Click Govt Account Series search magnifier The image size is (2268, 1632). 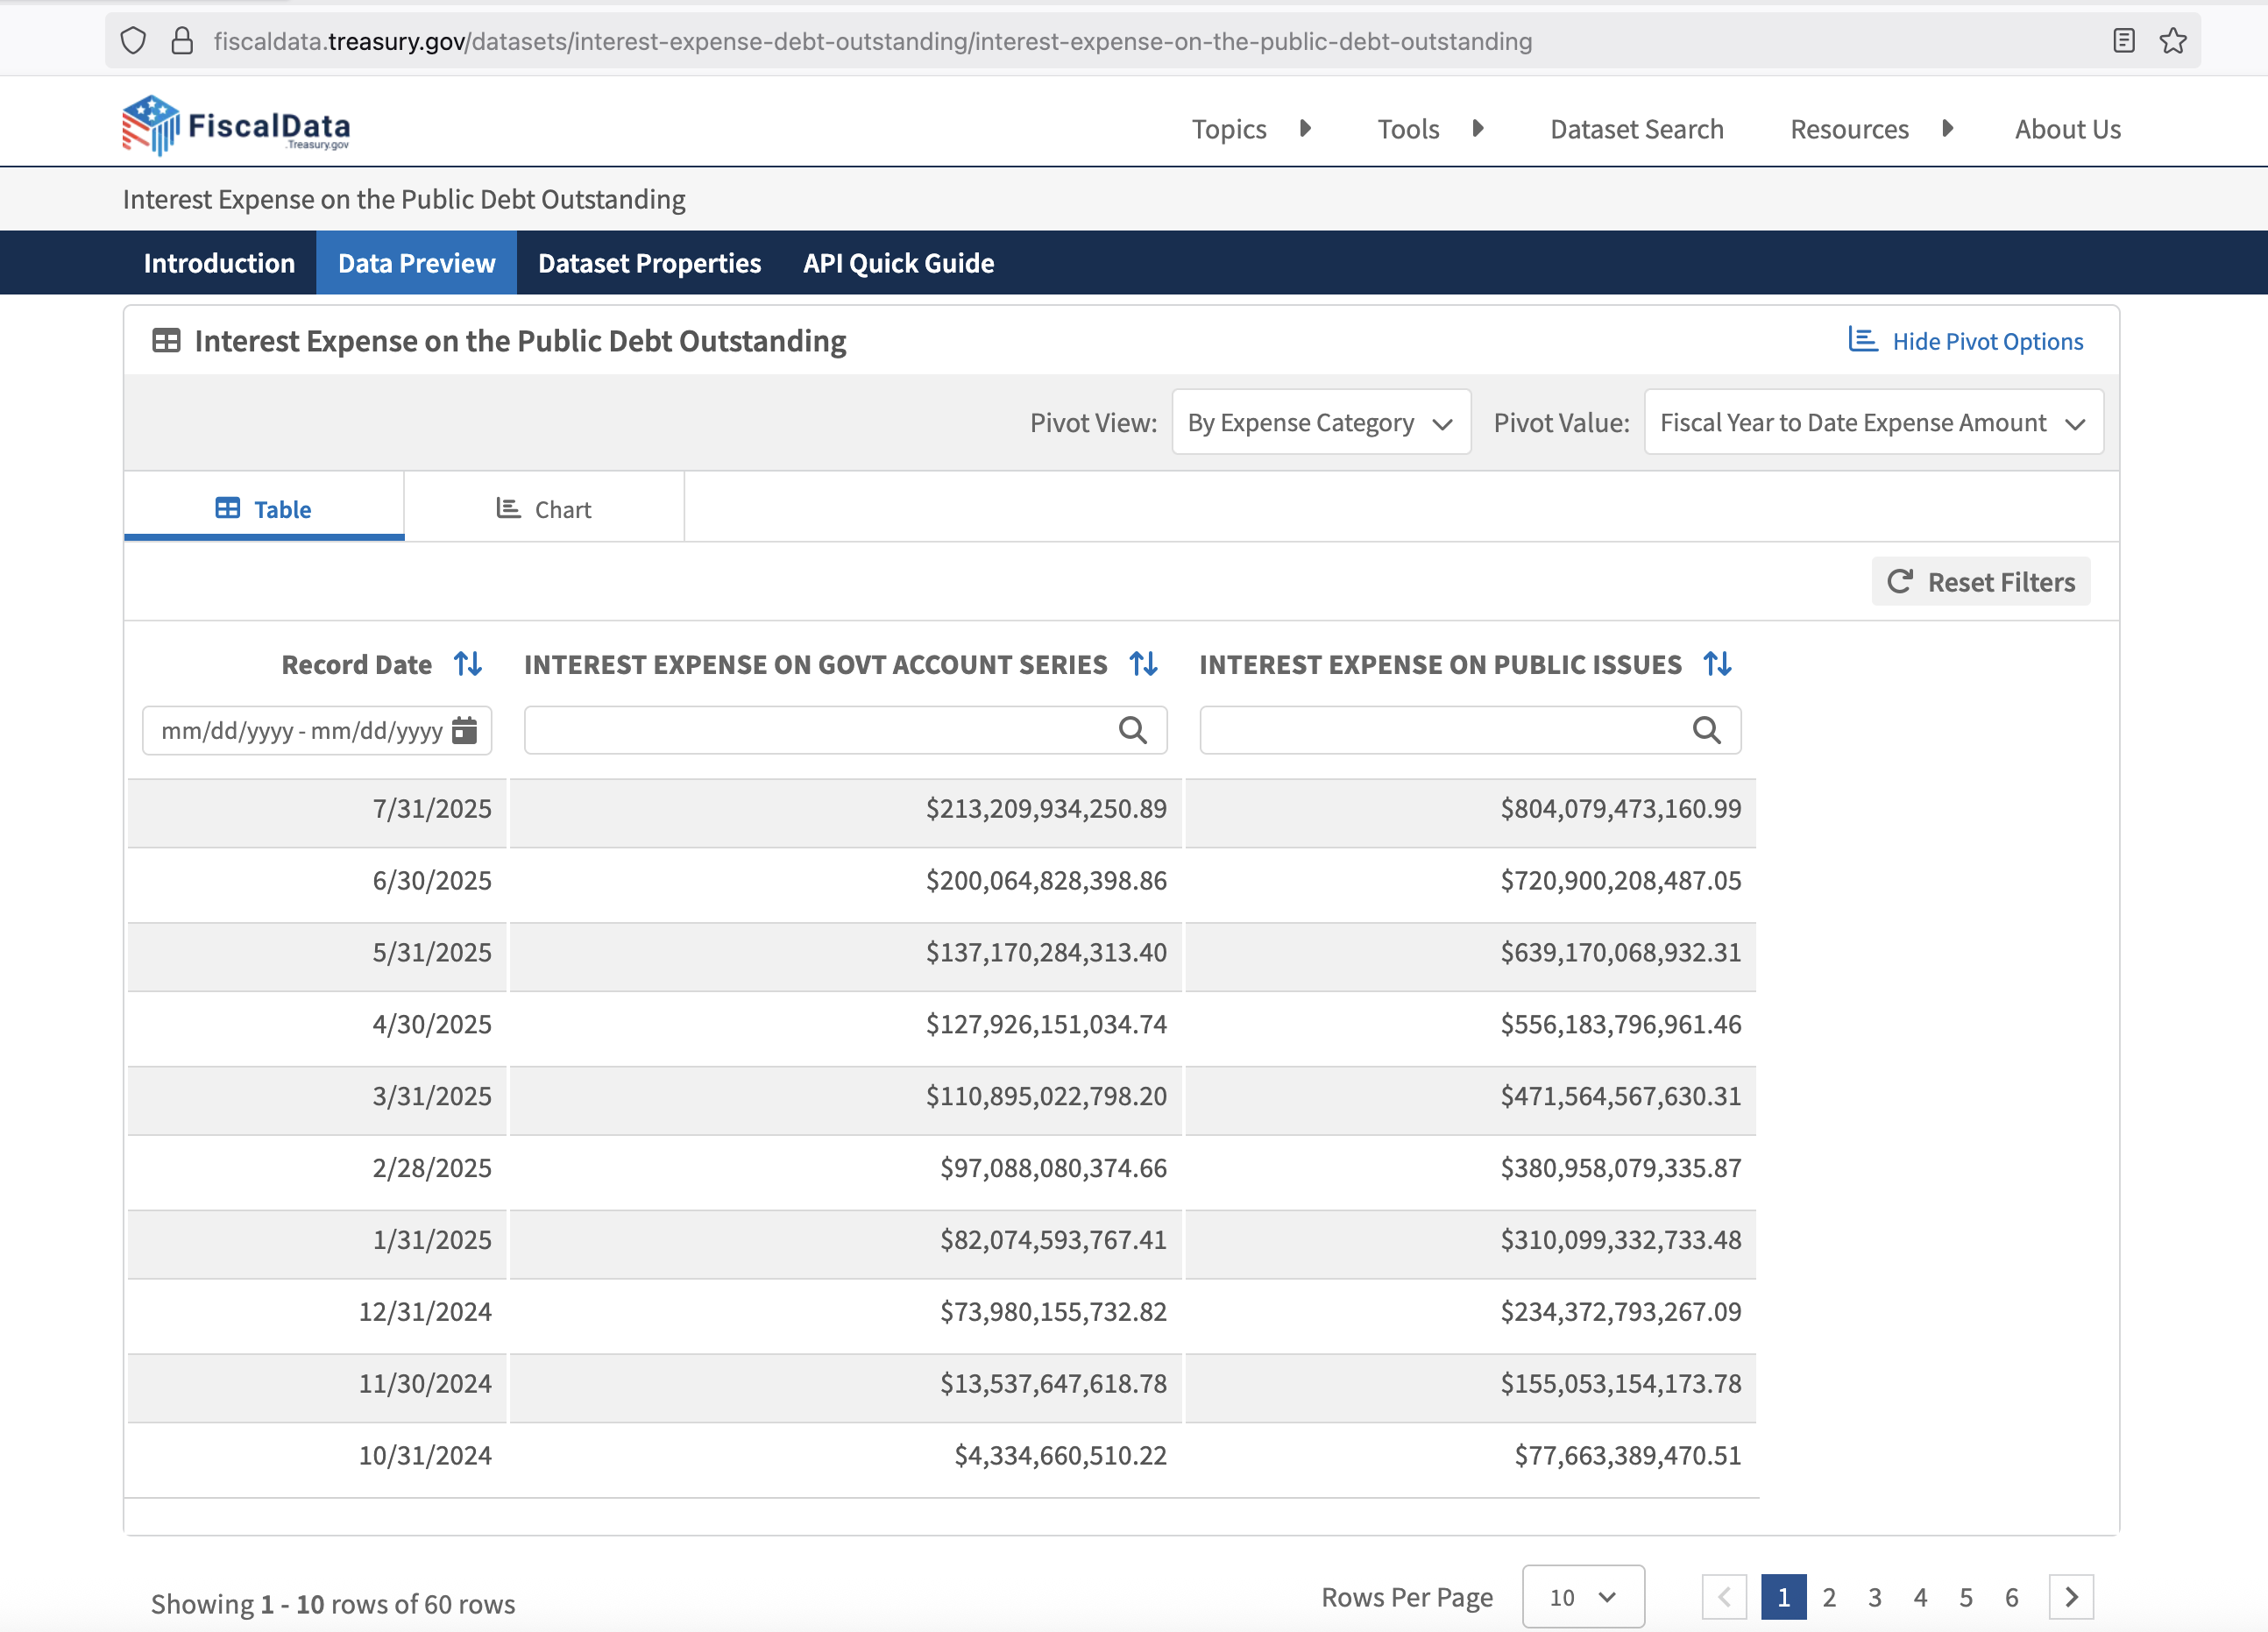[1132, 731]
